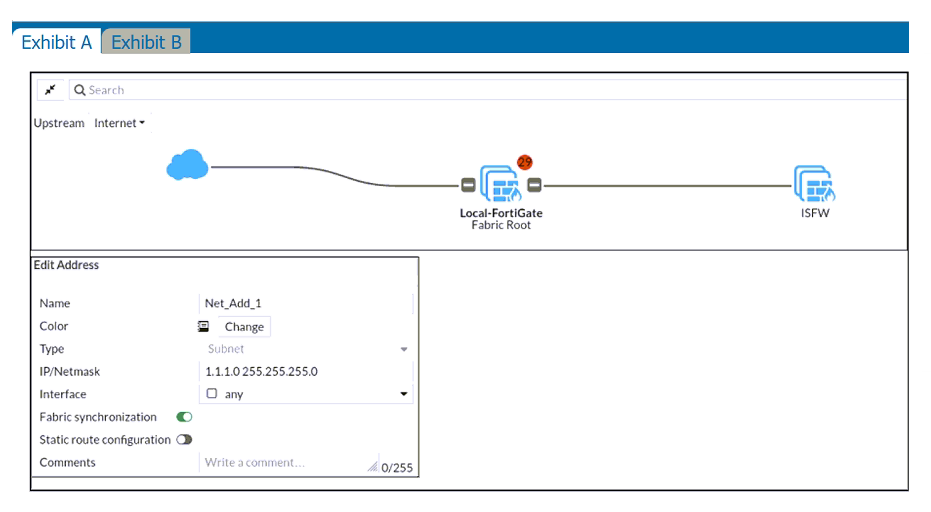The width and height of the screenshot is (931, 512).
Task: Collapse the right connector of Local-FortiGate
Action: pyautogui.click(x=534, y=185)
